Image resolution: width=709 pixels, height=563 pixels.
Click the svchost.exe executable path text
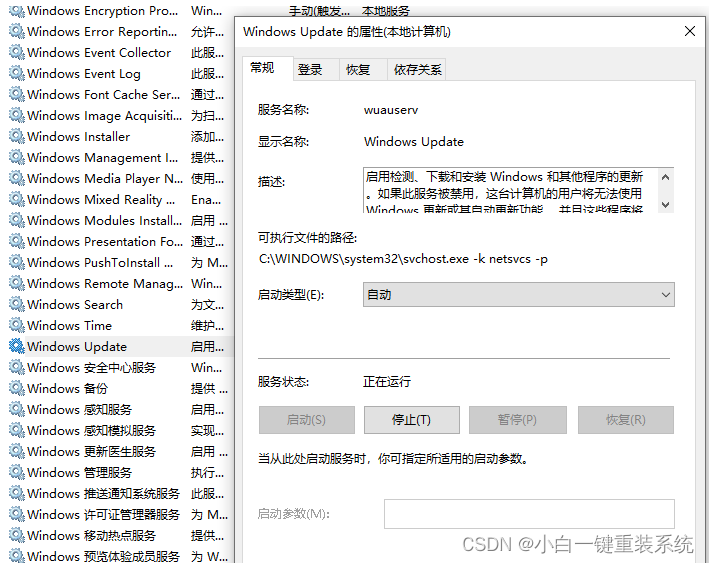[403, 259]
